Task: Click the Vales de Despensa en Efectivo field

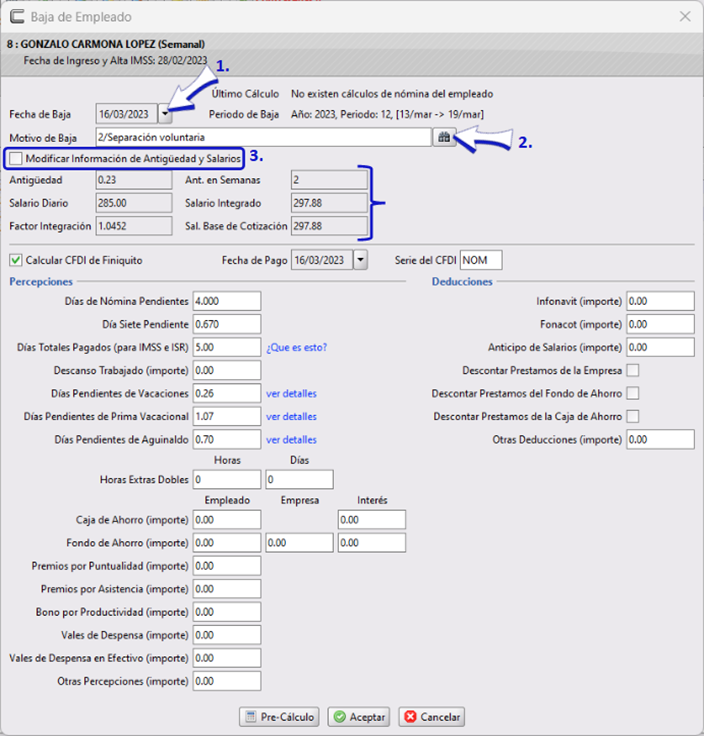Action: pyautogui.click(x=227, y=658)
